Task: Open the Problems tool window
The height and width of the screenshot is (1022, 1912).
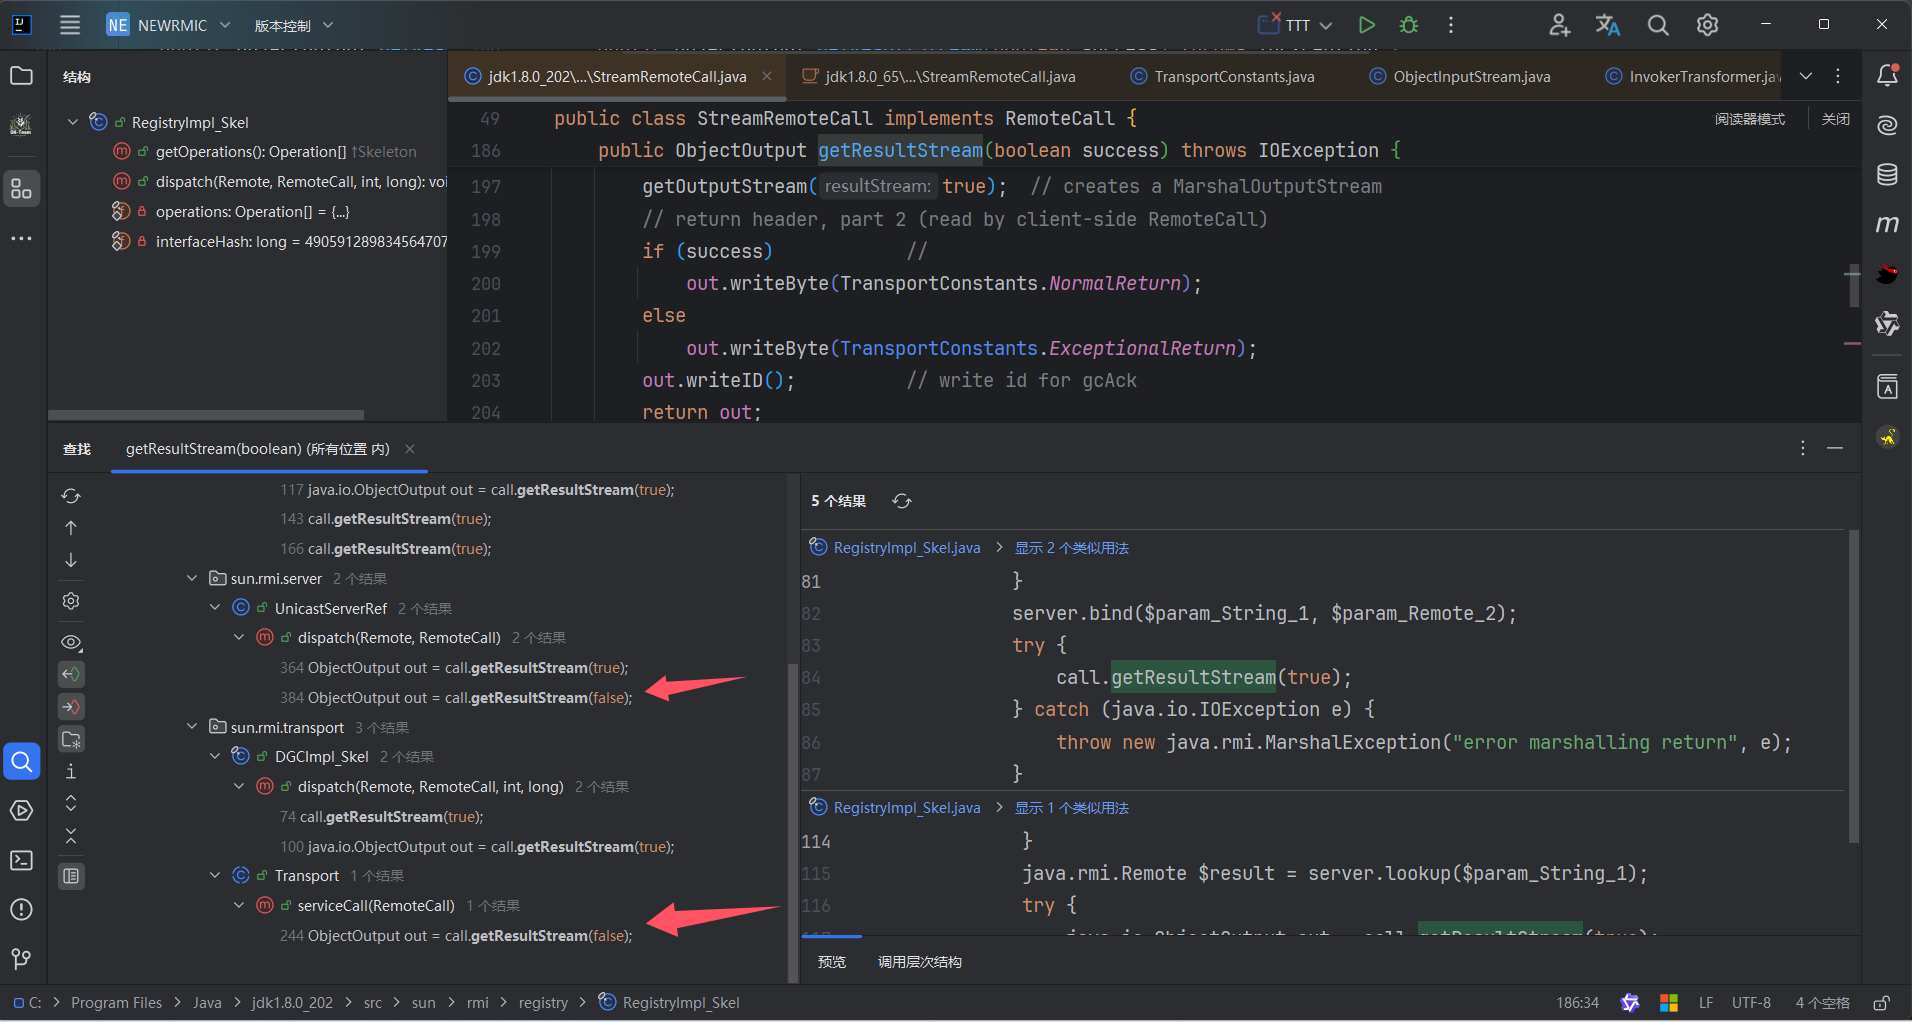Action: click(x=21, y=910)
